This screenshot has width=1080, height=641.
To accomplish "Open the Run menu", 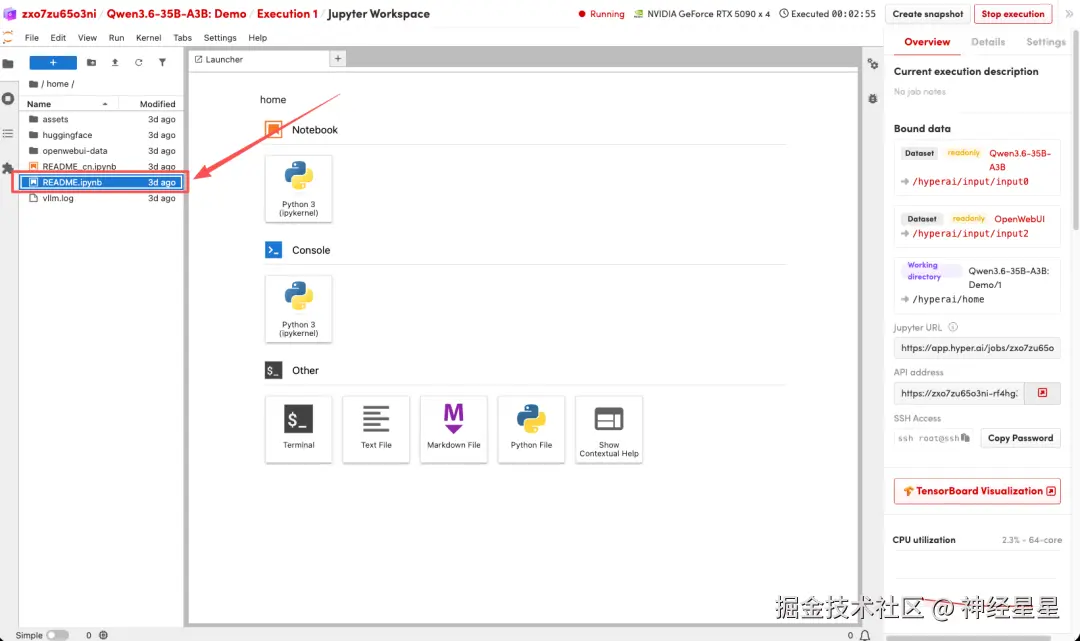I will click(x=116, y=38).
